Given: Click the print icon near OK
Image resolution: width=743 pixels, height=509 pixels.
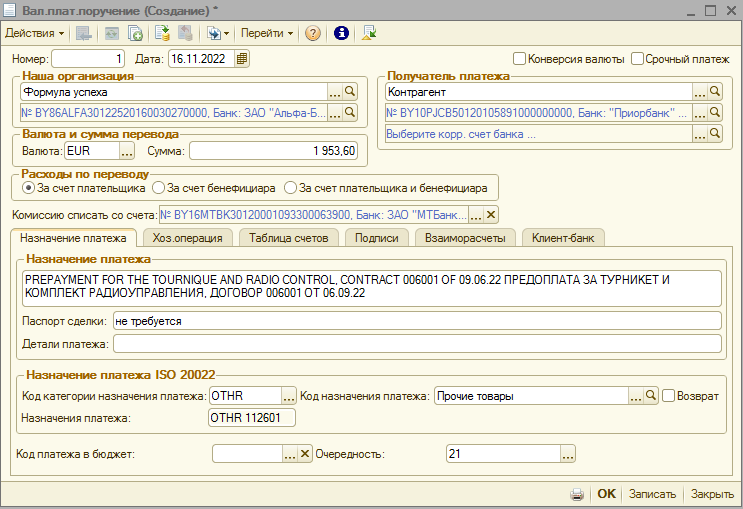Looking at the screenshot, I should [x=577, y=494].
